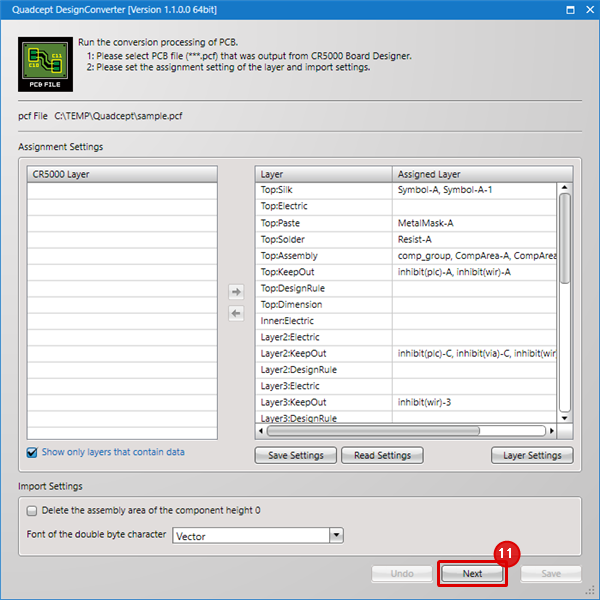Click the Layer column header
This screenshot has width=600, height=600.
point(324,174)
